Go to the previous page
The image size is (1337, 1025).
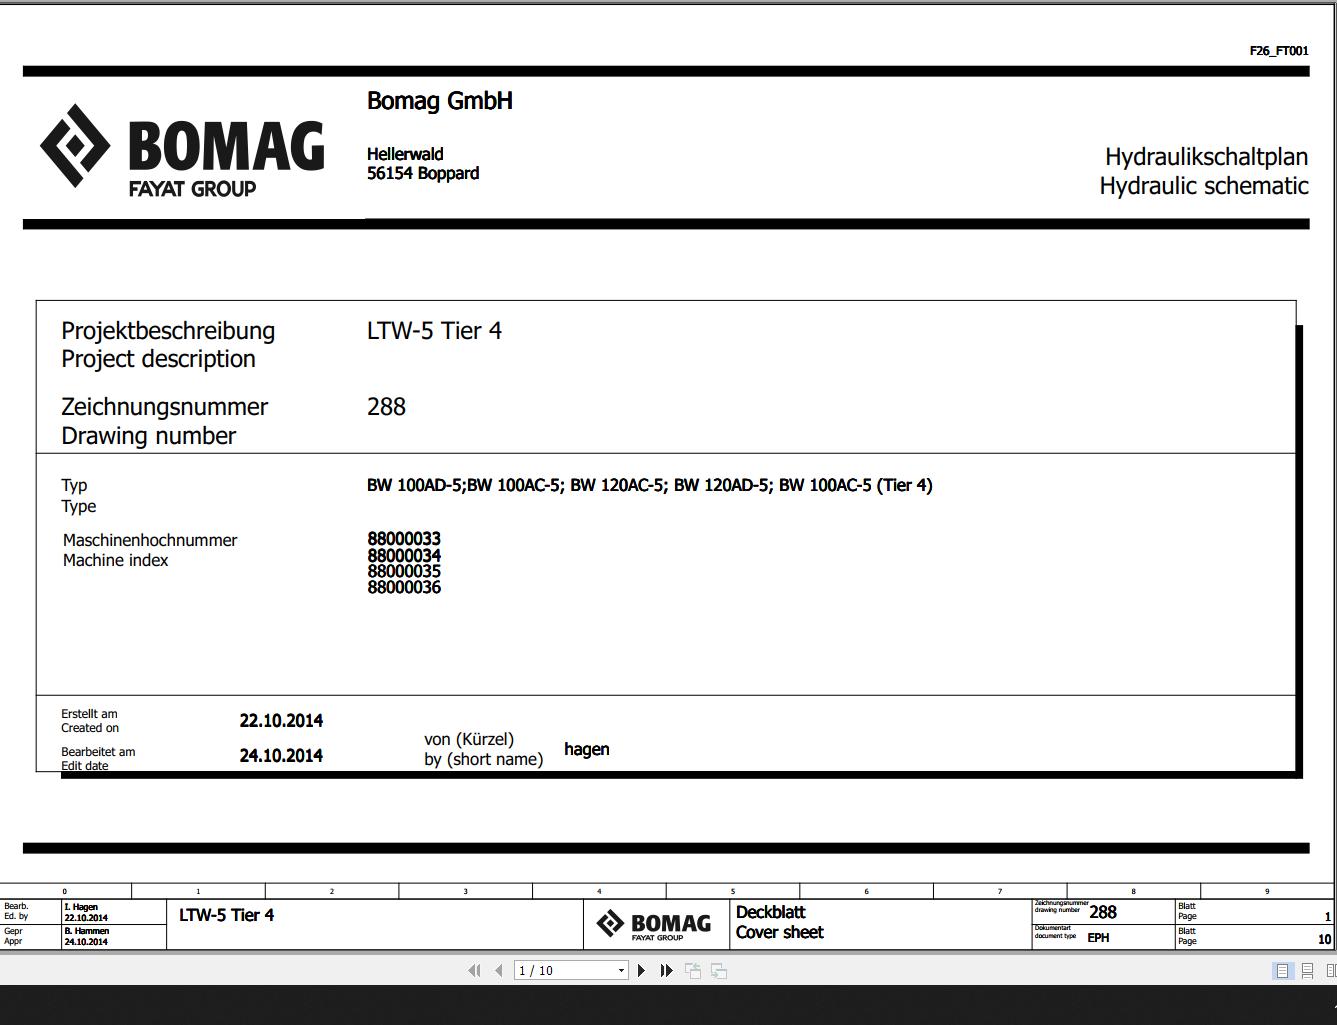click(498, 970)
